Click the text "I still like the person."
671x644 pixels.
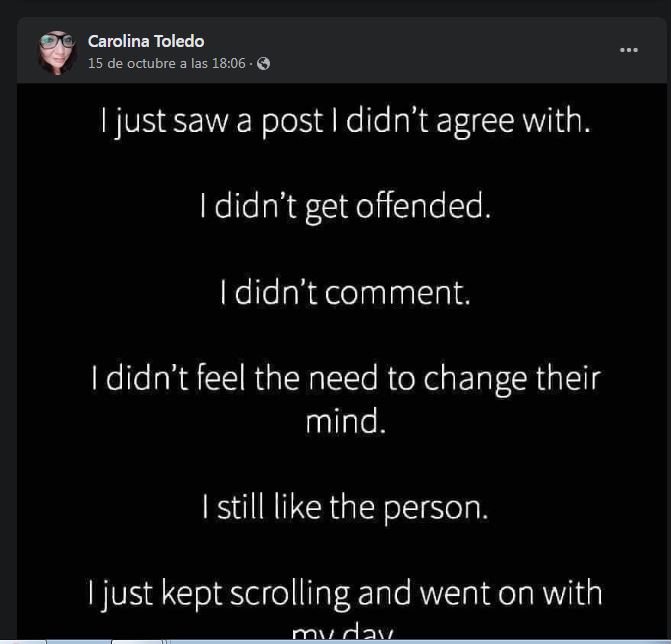tap(345, 507)
